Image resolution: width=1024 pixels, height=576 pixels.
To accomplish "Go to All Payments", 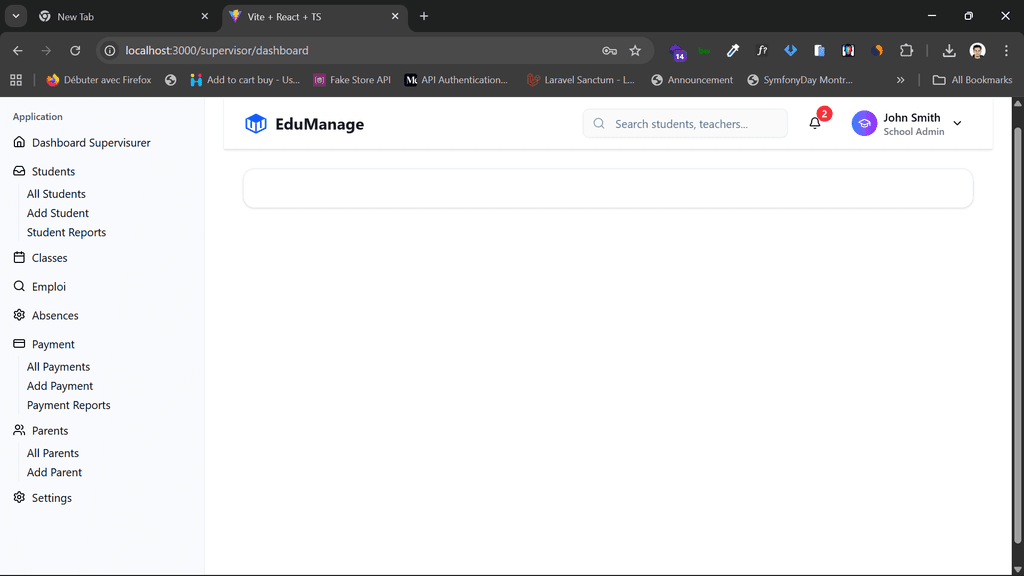I will (x=58, y=367).
